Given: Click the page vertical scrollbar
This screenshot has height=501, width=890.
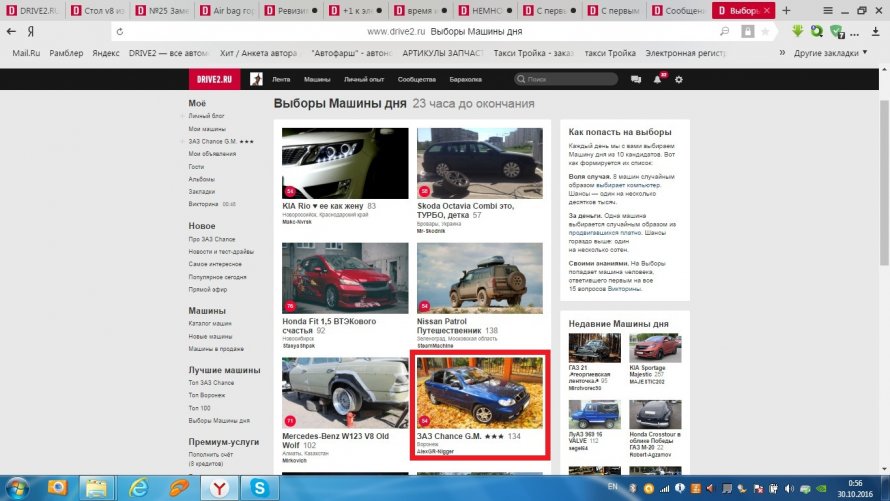Looking at the screenshot, I should 884,182.
